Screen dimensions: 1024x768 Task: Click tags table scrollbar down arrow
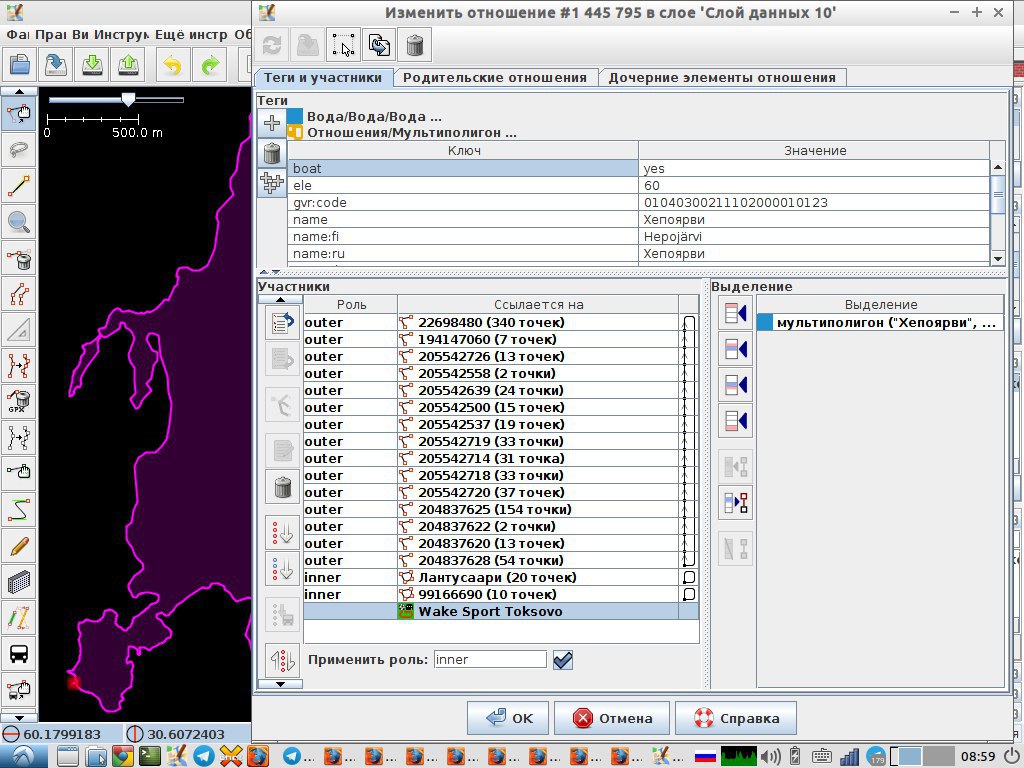(998, 259)
